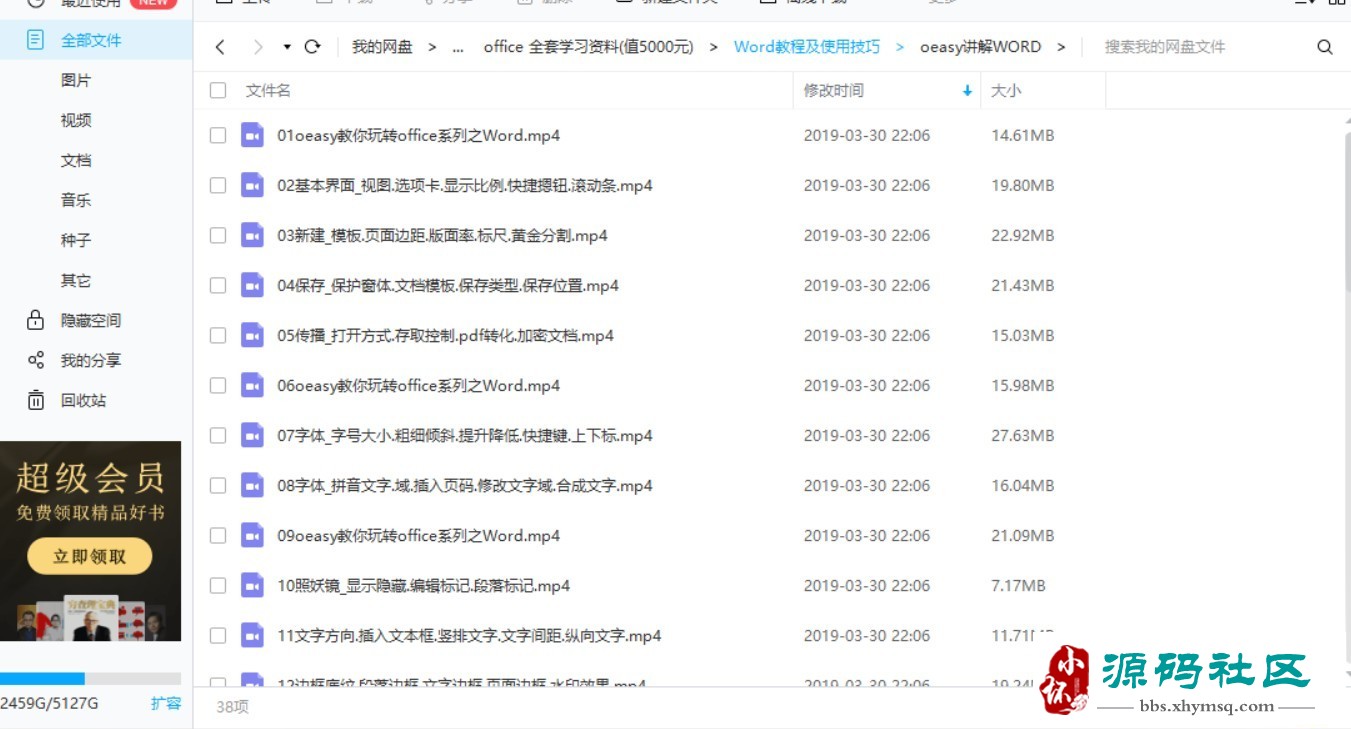This screenshot has height=729, width=1351.
Task: Click the back arrow in navigation bar
Action: point(220,47)
